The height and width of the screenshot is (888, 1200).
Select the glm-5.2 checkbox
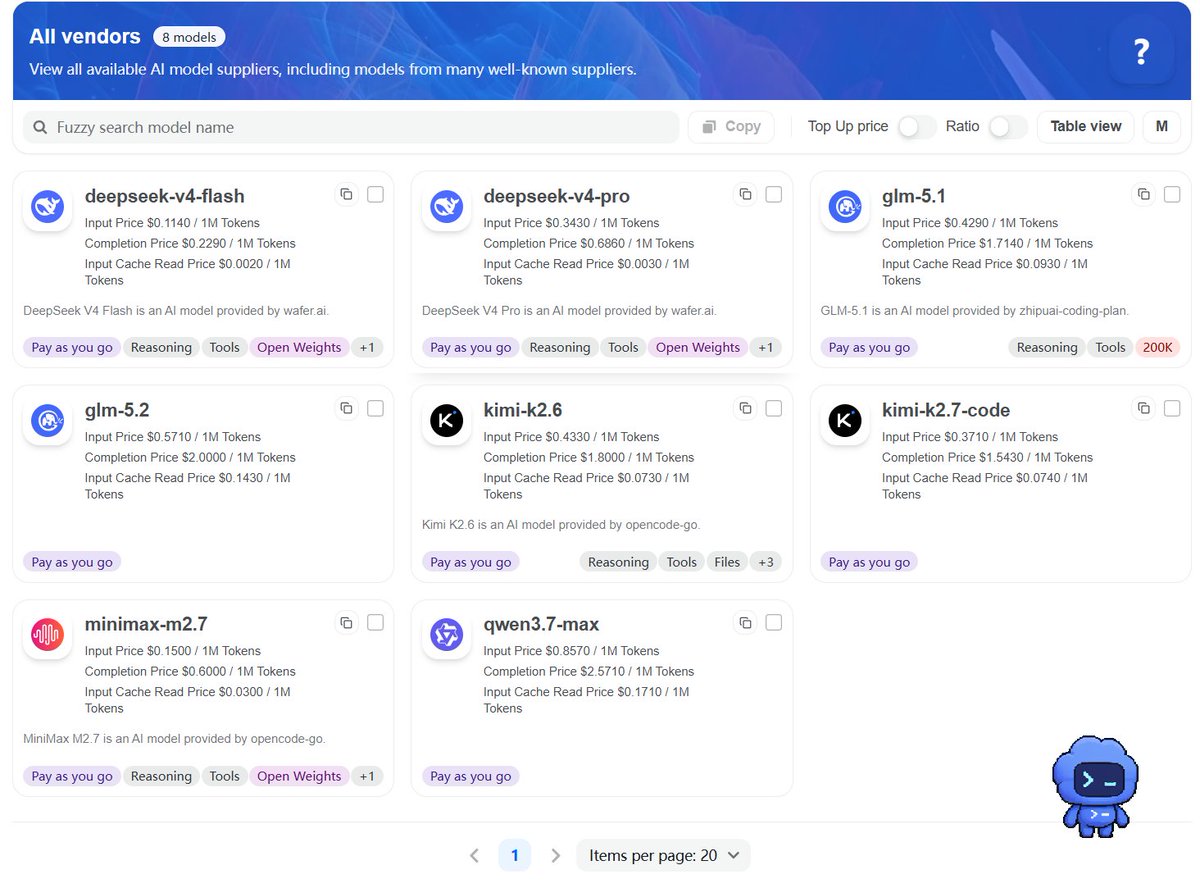[375, 408]
